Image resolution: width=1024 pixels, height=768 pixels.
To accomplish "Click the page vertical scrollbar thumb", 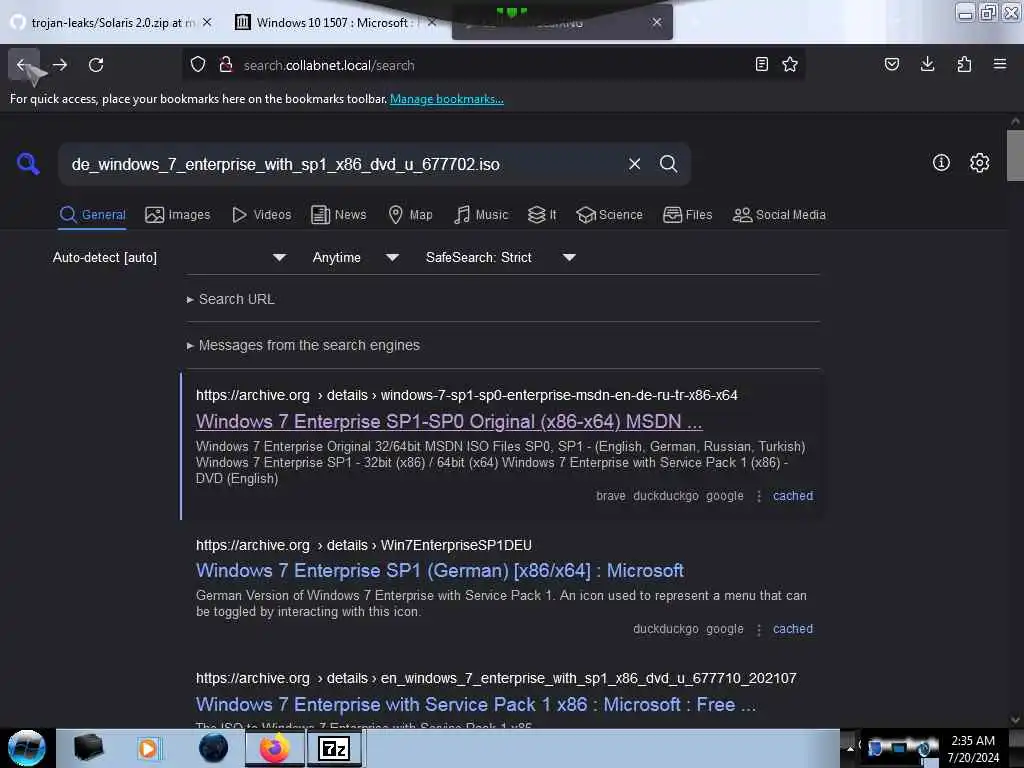I will 1015,155.
